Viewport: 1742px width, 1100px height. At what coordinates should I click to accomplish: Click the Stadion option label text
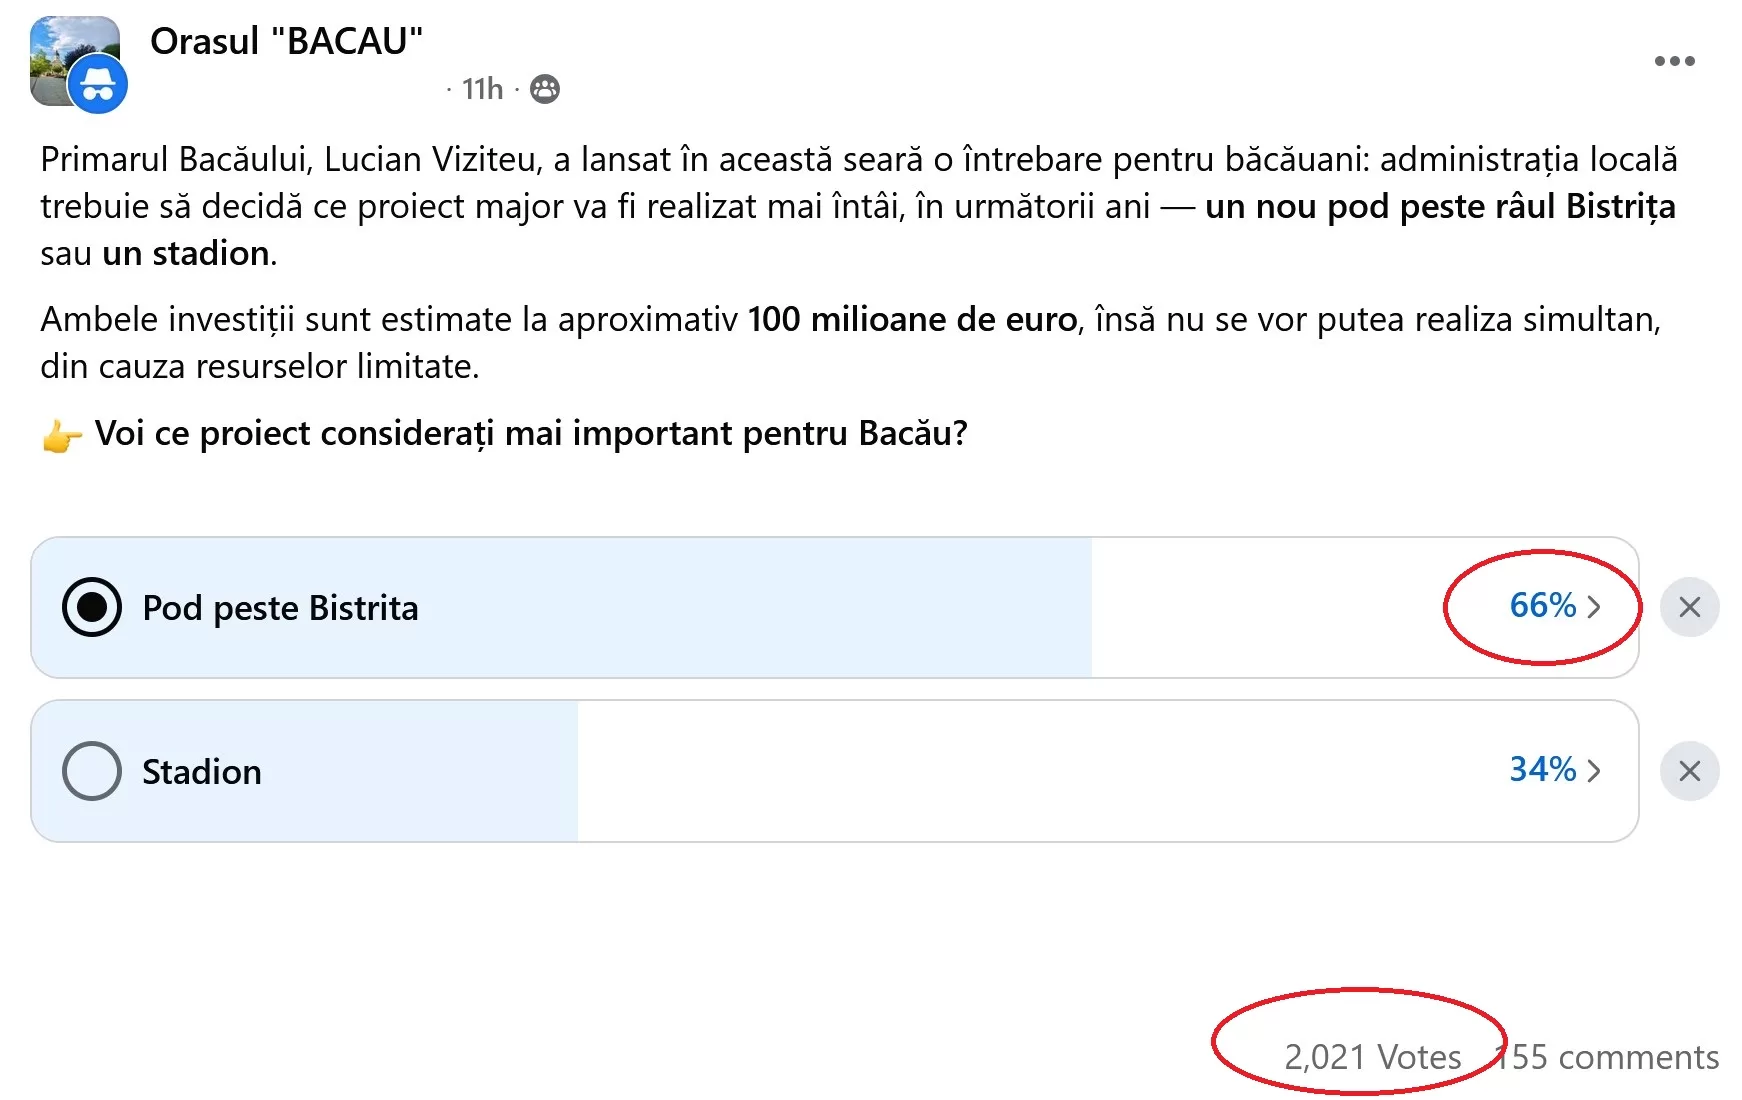(x=202, y=772)
